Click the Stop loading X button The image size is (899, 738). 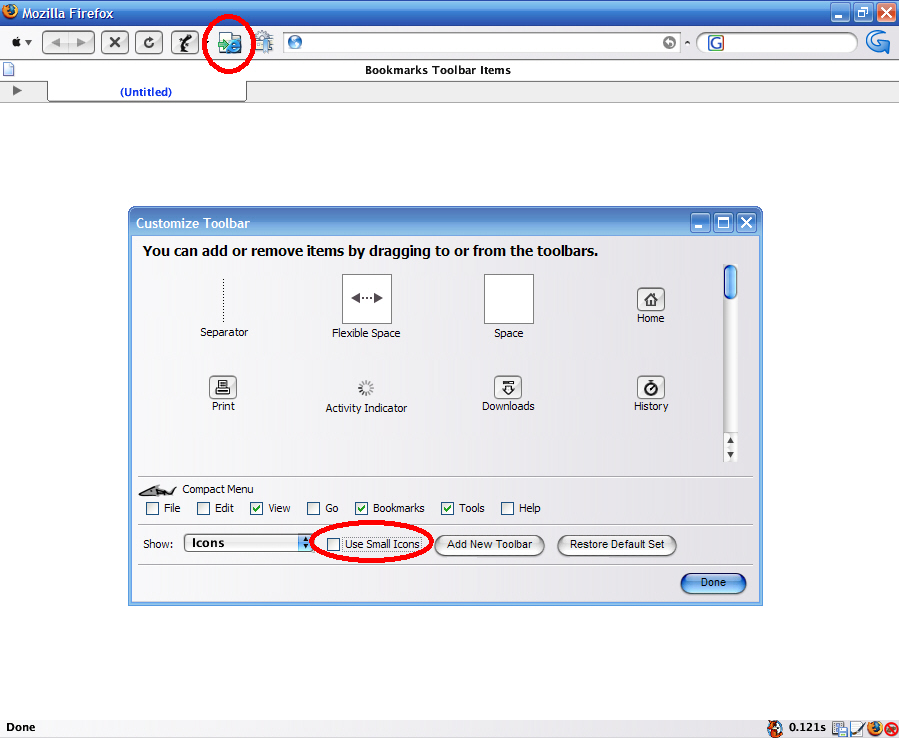[x=115, y=42]
